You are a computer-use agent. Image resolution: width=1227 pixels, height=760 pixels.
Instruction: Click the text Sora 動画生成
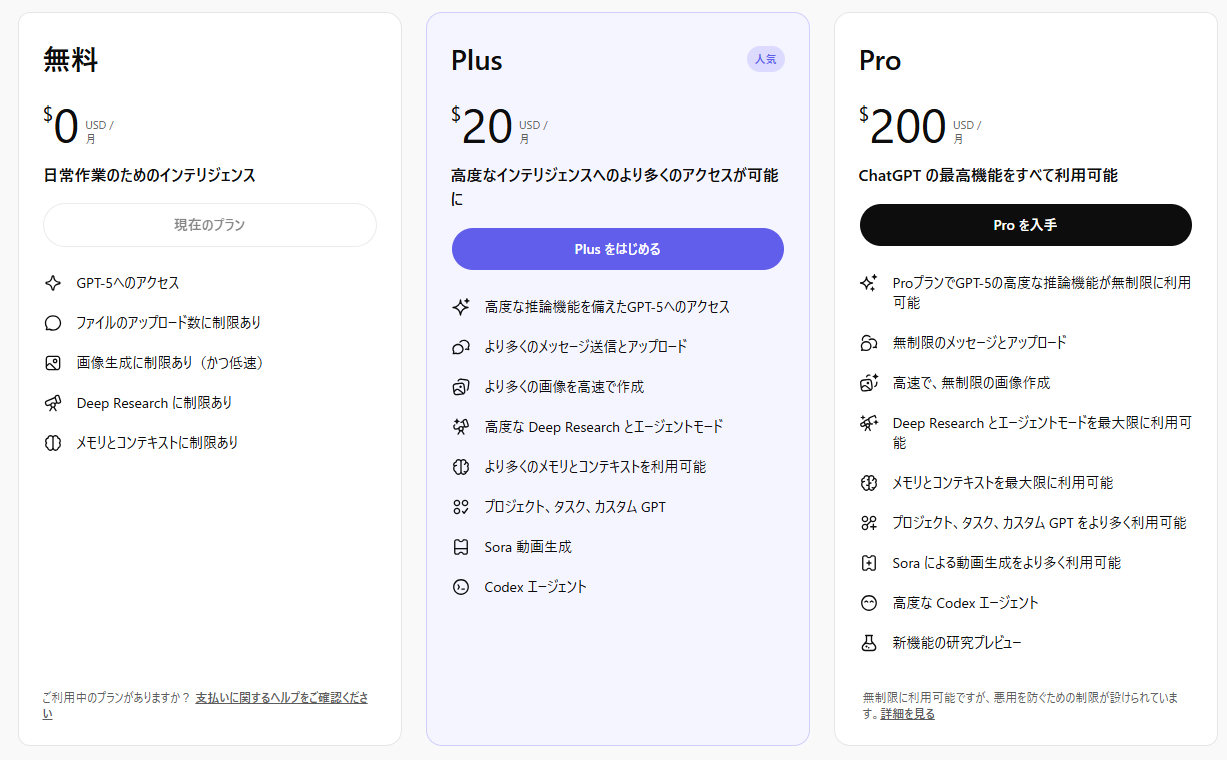pyautogui.click(x=528, y=547)
